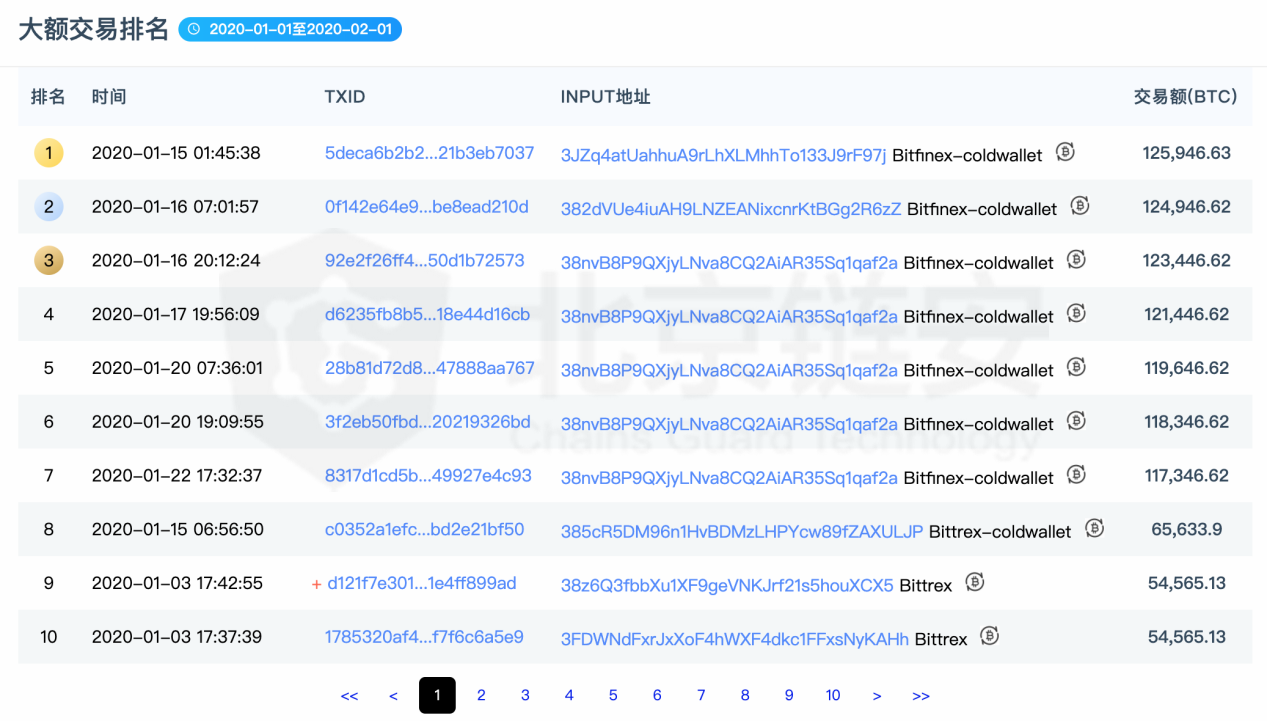
Task: Open the 38nvB8P9 address in rank 7 row
Action: point(729,478)
